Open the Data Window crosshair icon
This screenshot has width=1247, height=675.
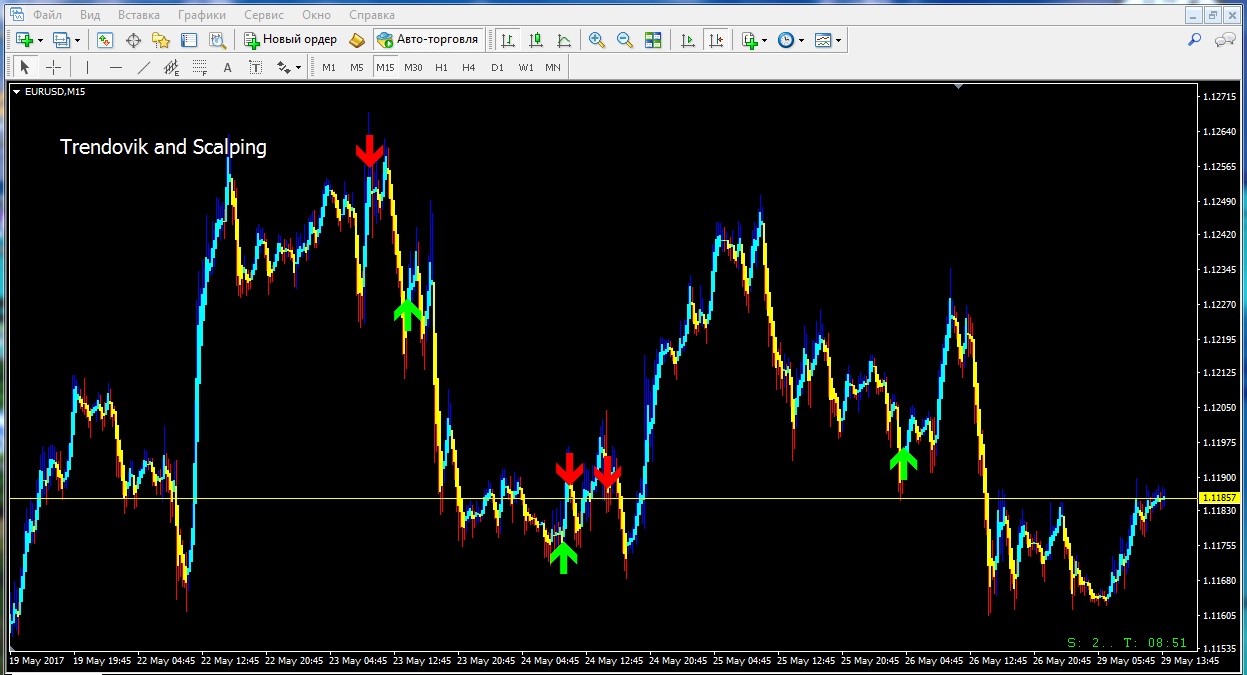pyautogui.click(x=133, y=40)
